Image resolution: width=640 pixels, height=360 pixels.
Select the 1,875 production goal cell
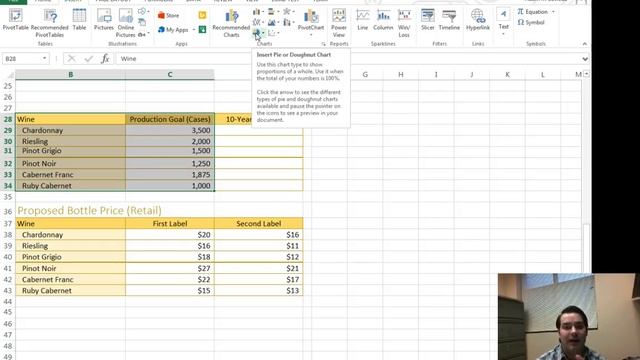[x=170, y=174]
